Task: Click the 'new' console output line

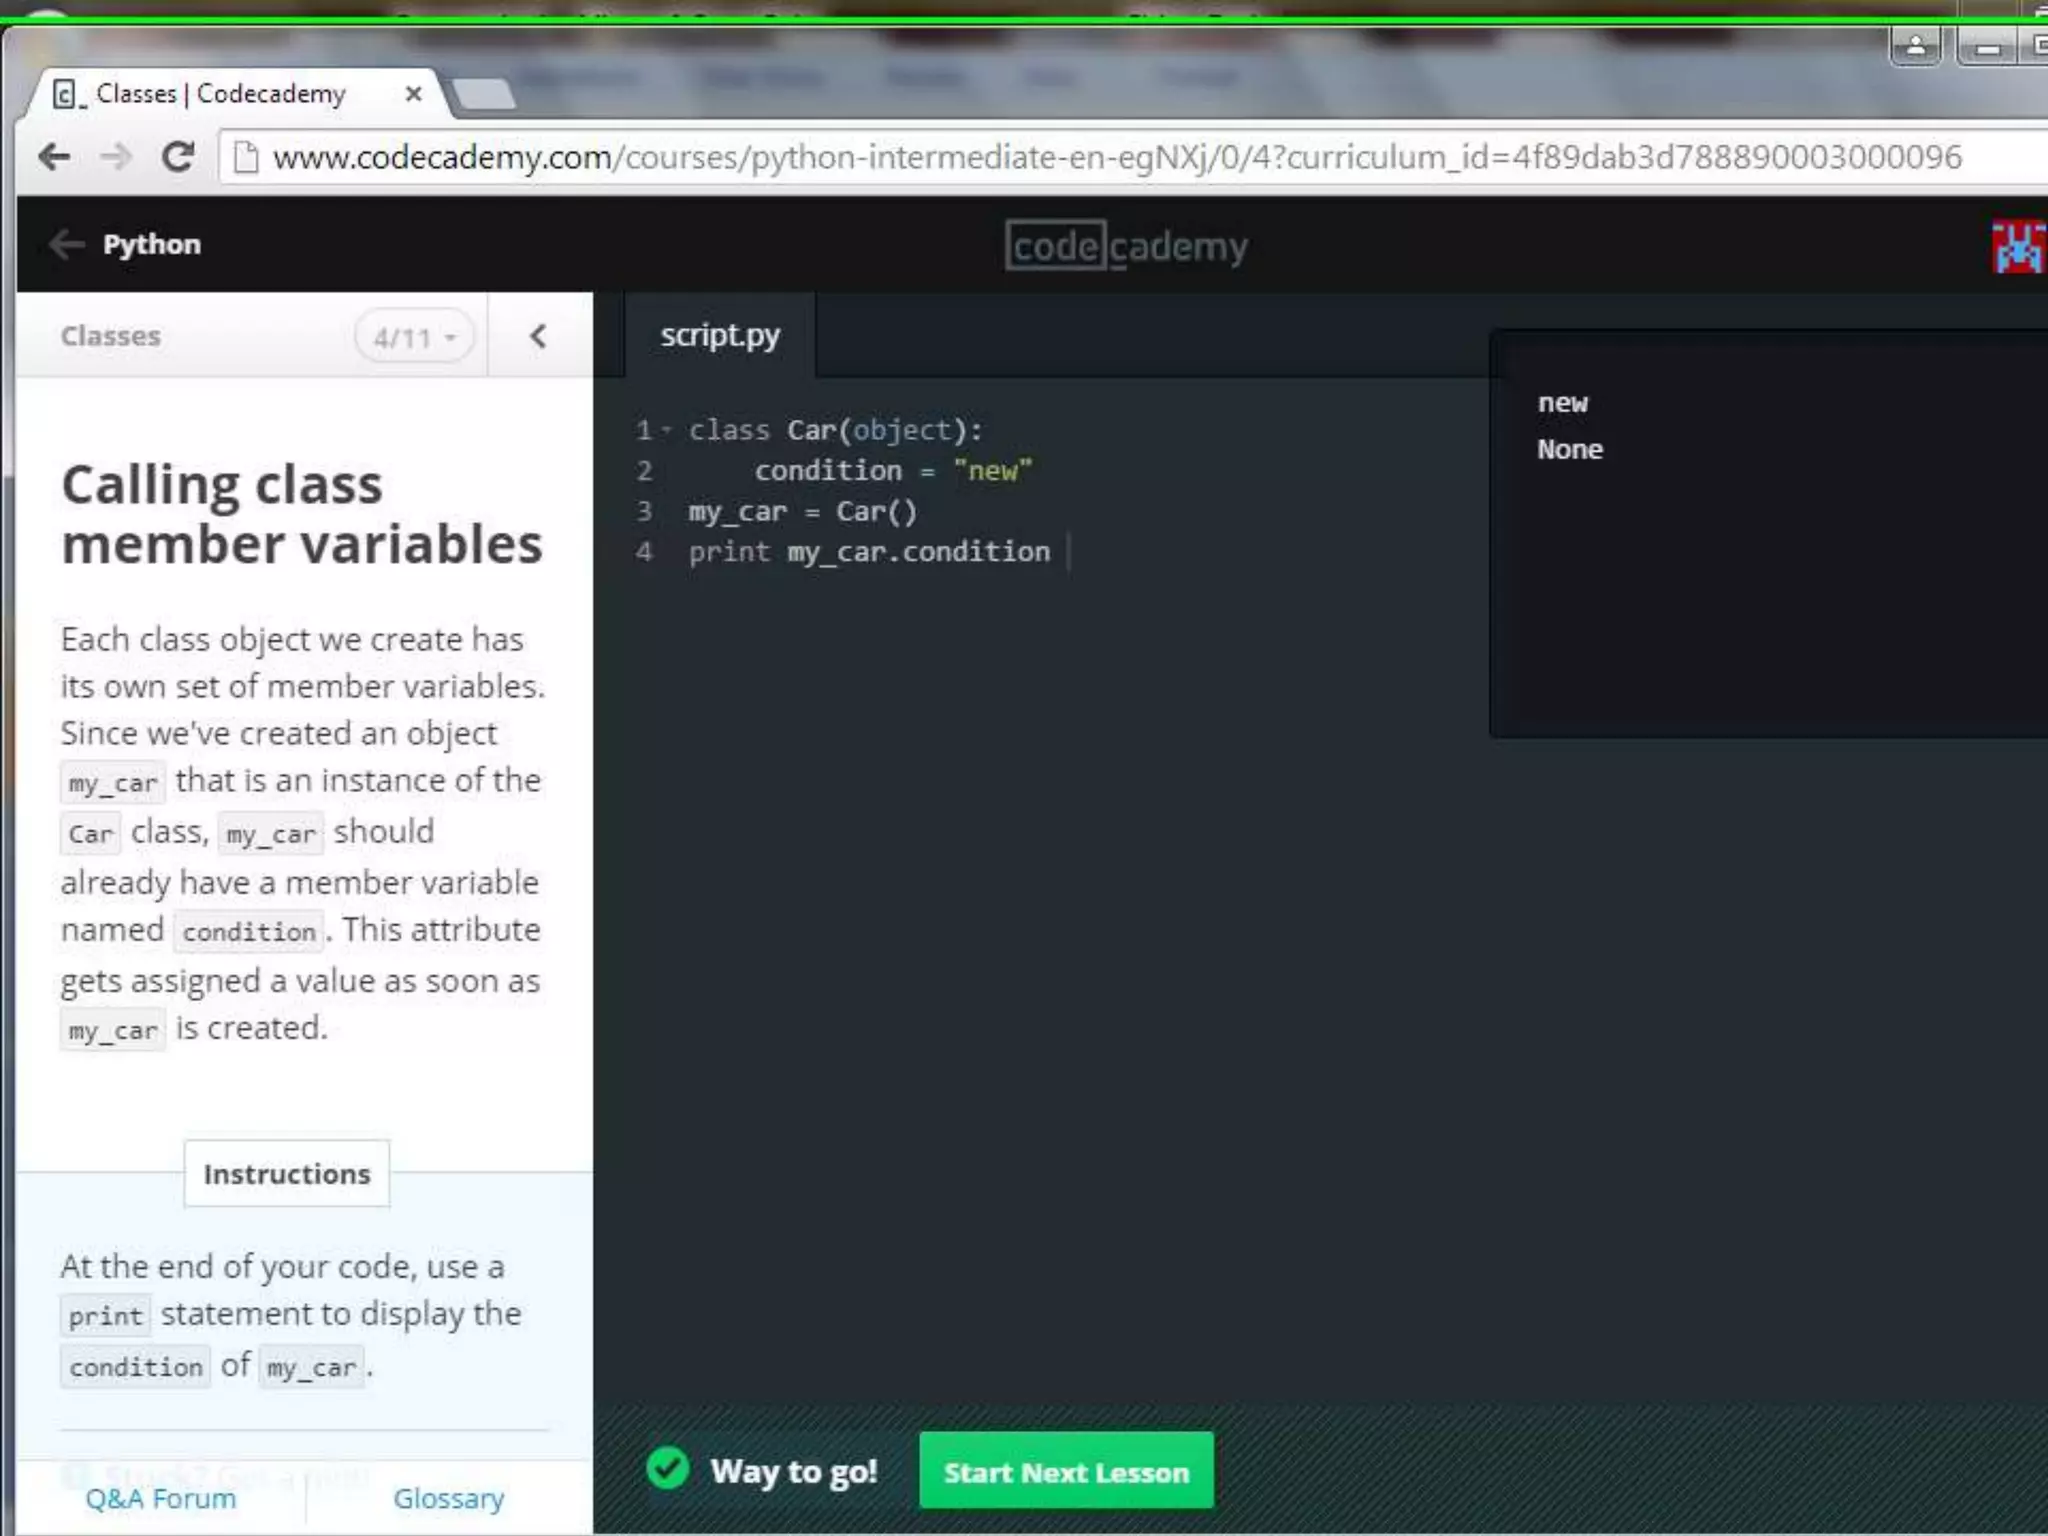Action: click(x=1563, y=403)
